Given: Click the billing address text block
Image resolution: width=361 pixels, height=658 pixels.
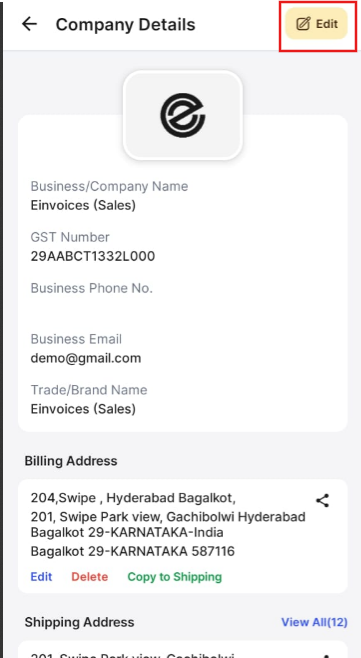Looking at the screenshot, I should 168,524.
